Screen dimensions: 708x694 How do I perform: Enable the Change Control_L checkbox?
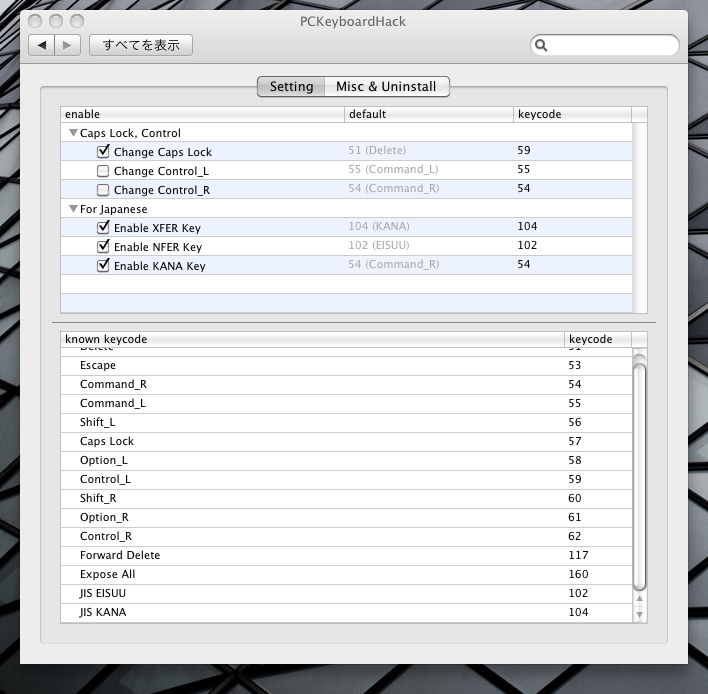[x=103, y=171]
